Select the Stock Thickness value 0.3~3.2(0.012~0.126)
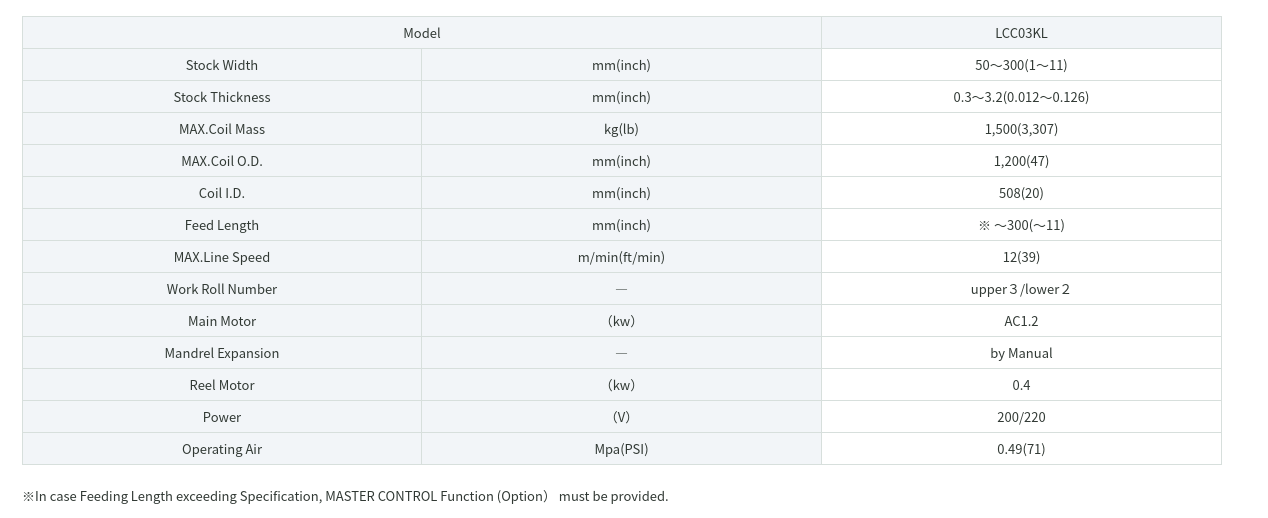This screenshot has height=518, width=1268. (x=1021, y=97)
